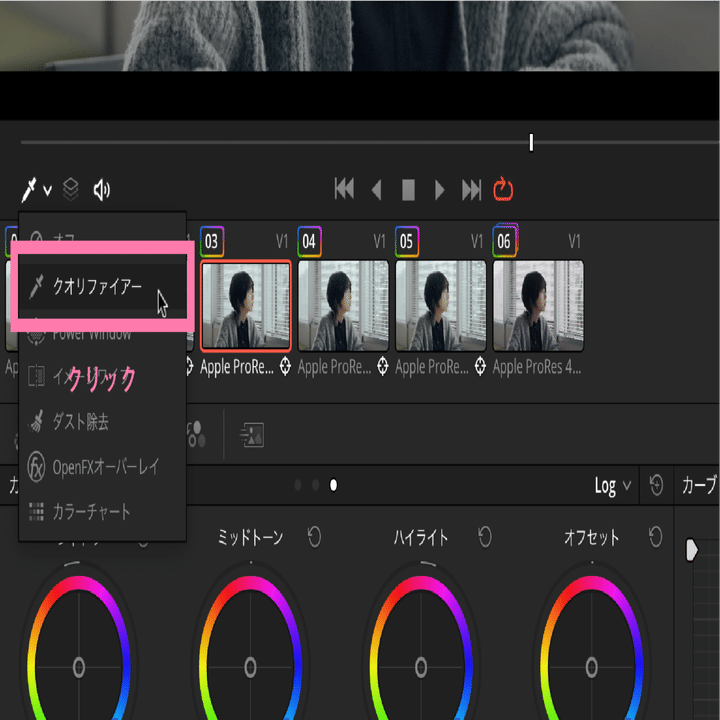Toggle the audio speaker icon
The width and height of the screenshot is (720, 720).
(101, 190)
